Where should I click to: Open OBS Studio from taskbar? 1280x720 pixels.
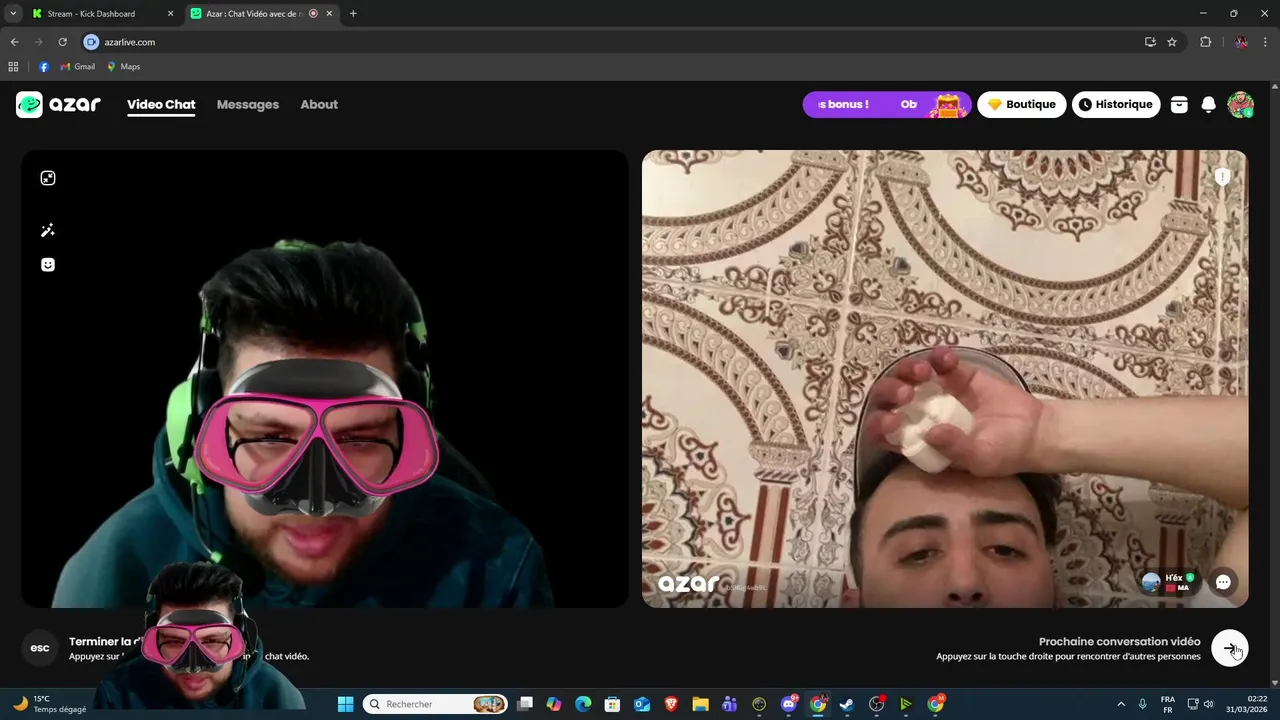[x=876, y=704]
